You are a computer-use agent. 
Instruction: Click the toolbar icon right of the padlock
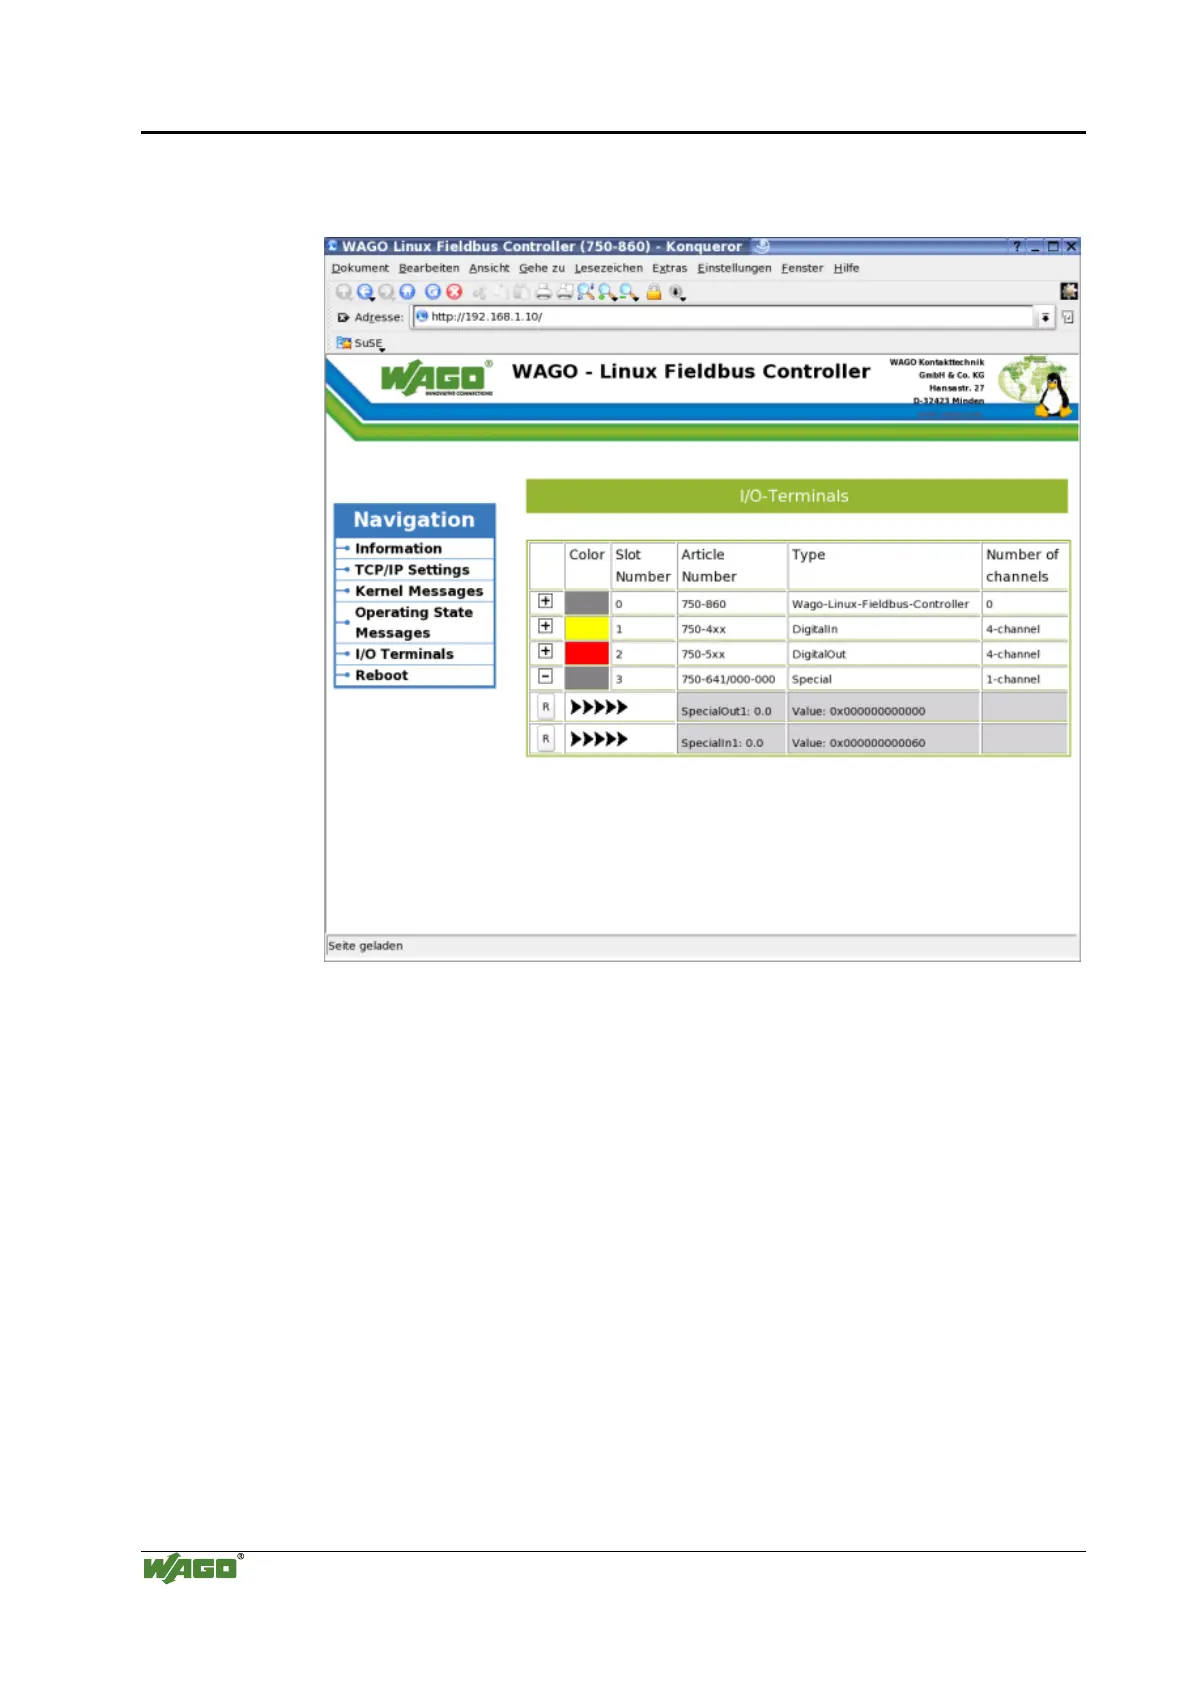point(678,292)
